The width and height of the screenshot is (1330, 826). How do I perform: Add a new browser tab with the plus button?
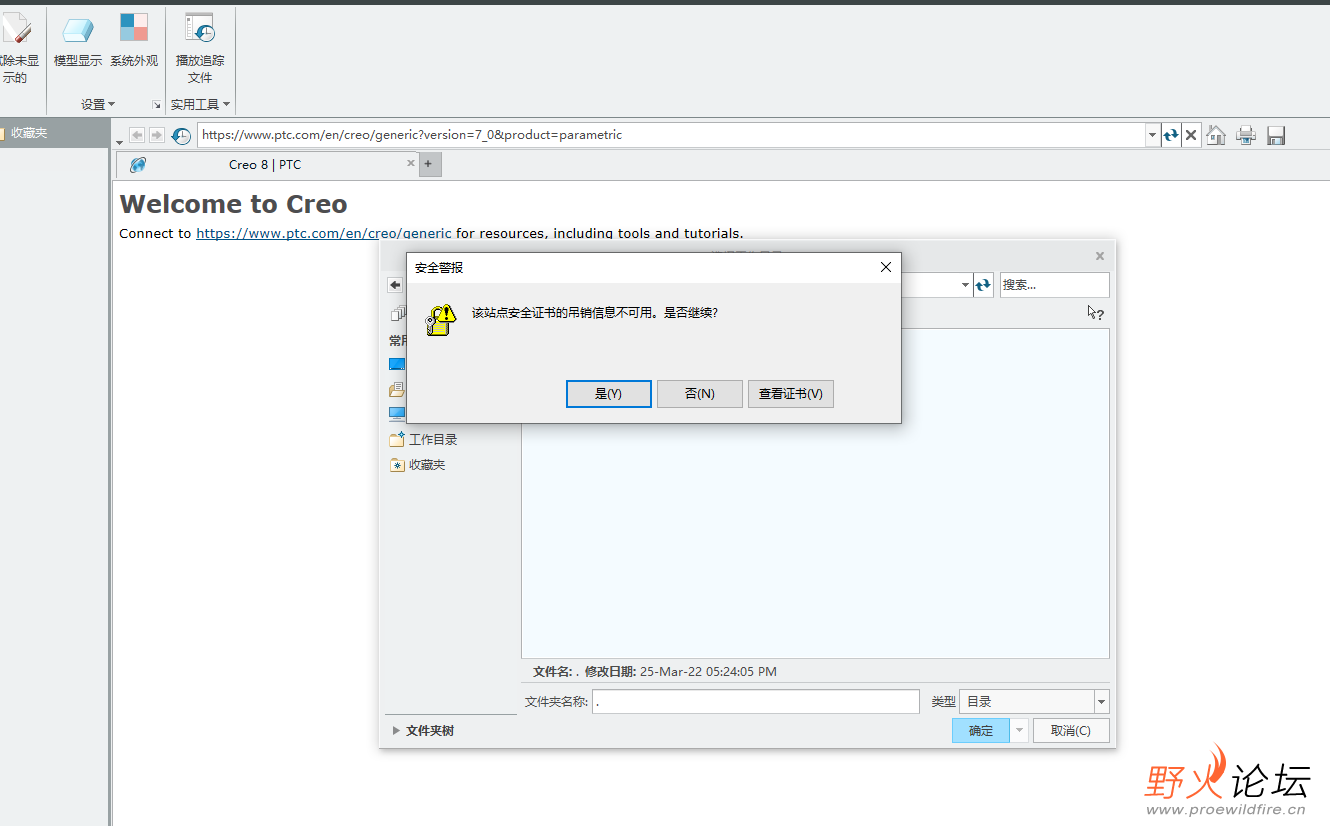point(429,164)
